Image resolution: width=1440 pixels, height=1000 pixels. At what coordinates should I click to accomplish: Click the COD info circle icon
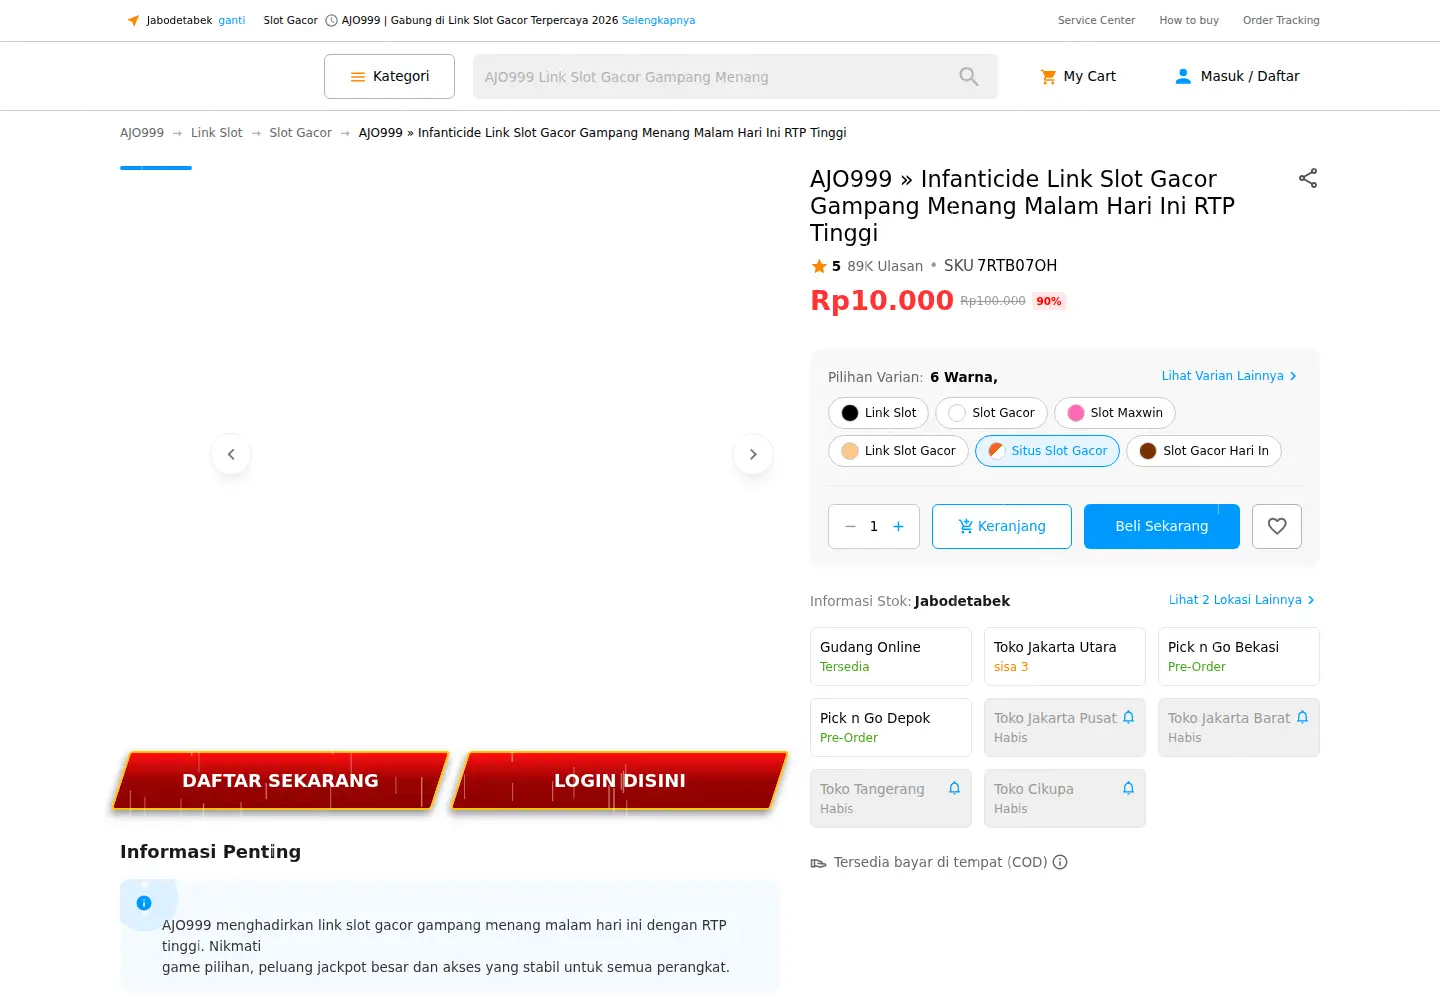[x=1060, y=862]
